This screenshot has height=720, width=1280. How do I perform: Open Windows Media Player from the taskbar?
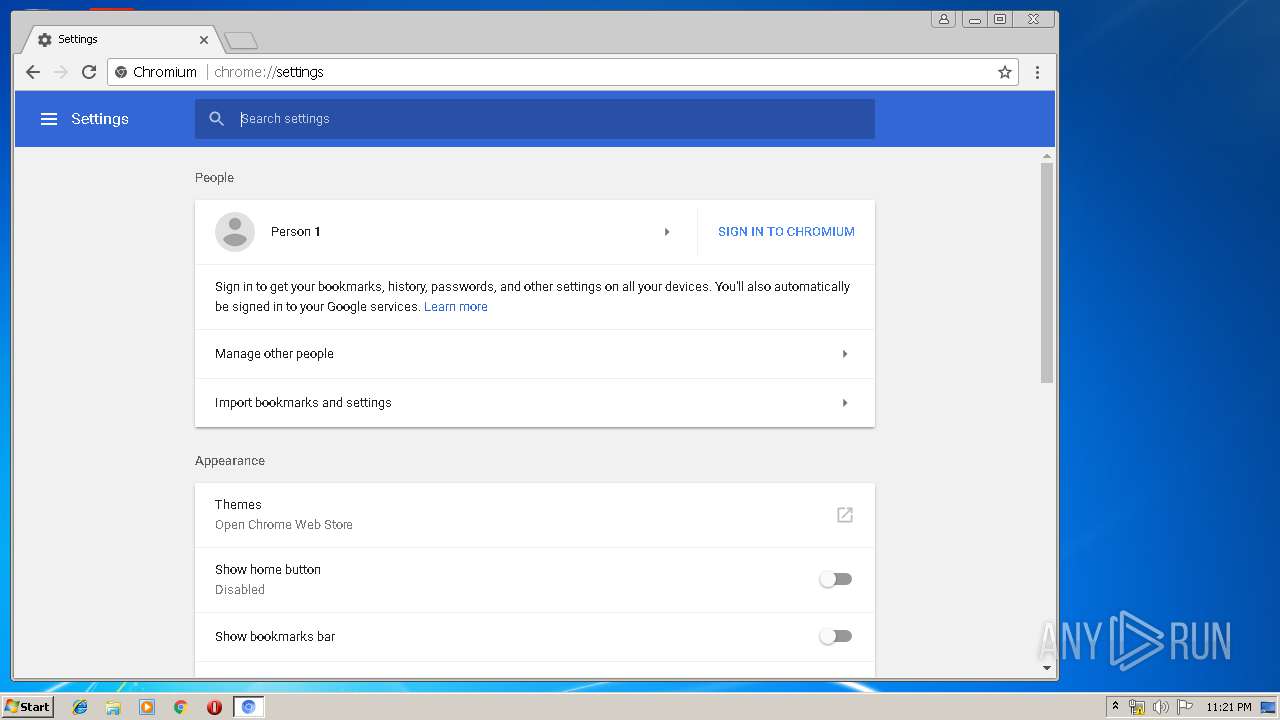coord(147,707)
